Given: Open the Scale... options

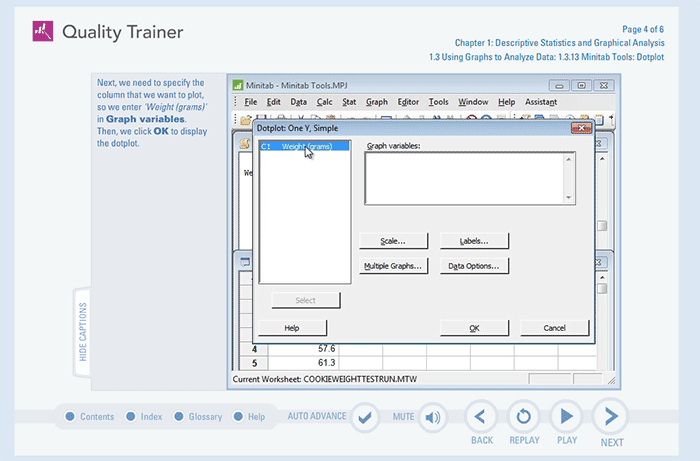Looking at the screenshot, I should click(394, 241).
